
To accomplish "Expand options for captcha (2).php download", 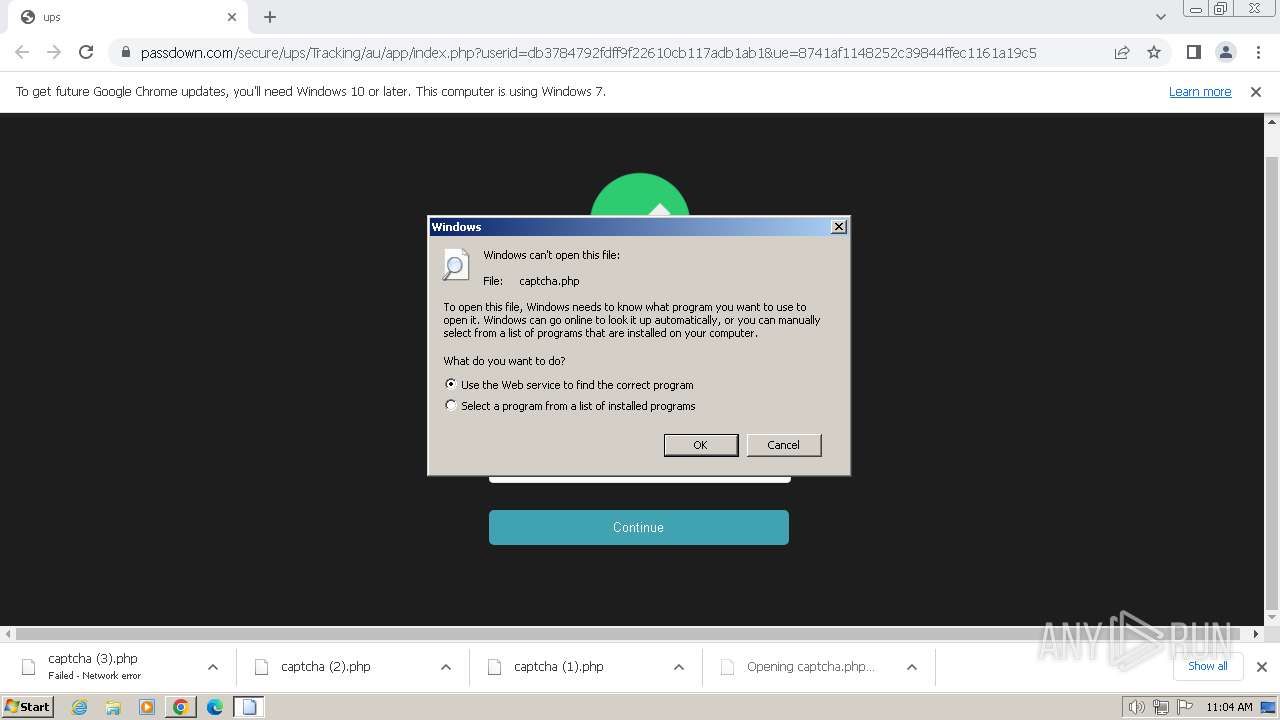I will click(446, 667).
